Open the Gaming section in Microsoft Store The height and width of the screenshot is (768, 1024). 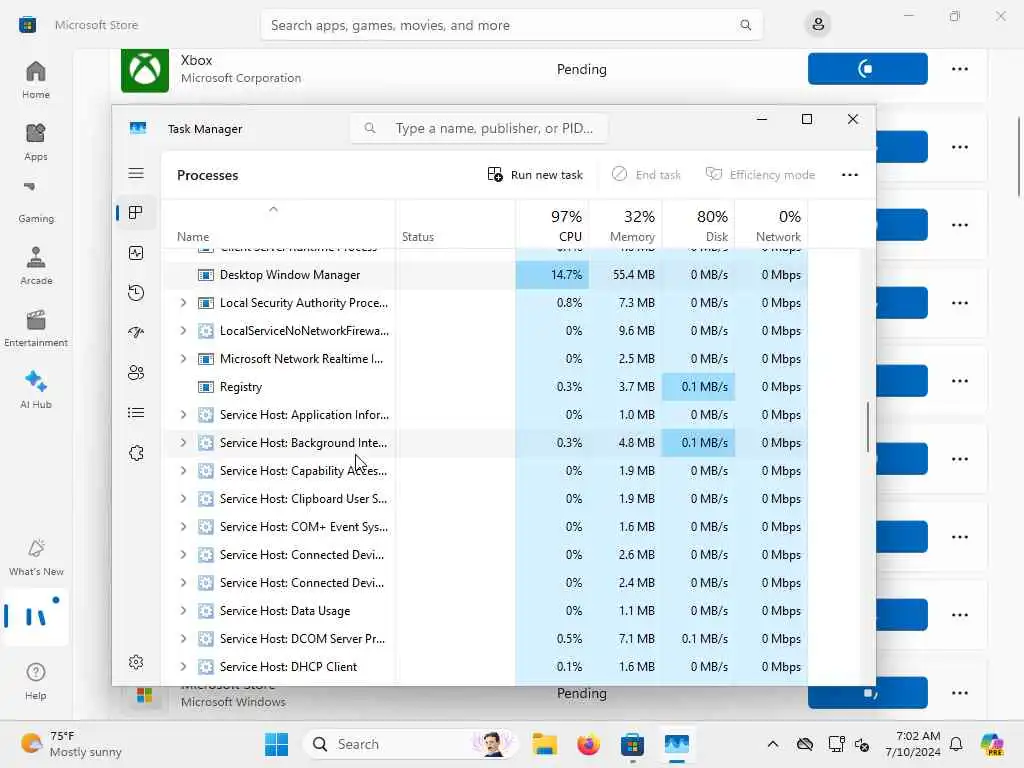[x=35, y=204]
